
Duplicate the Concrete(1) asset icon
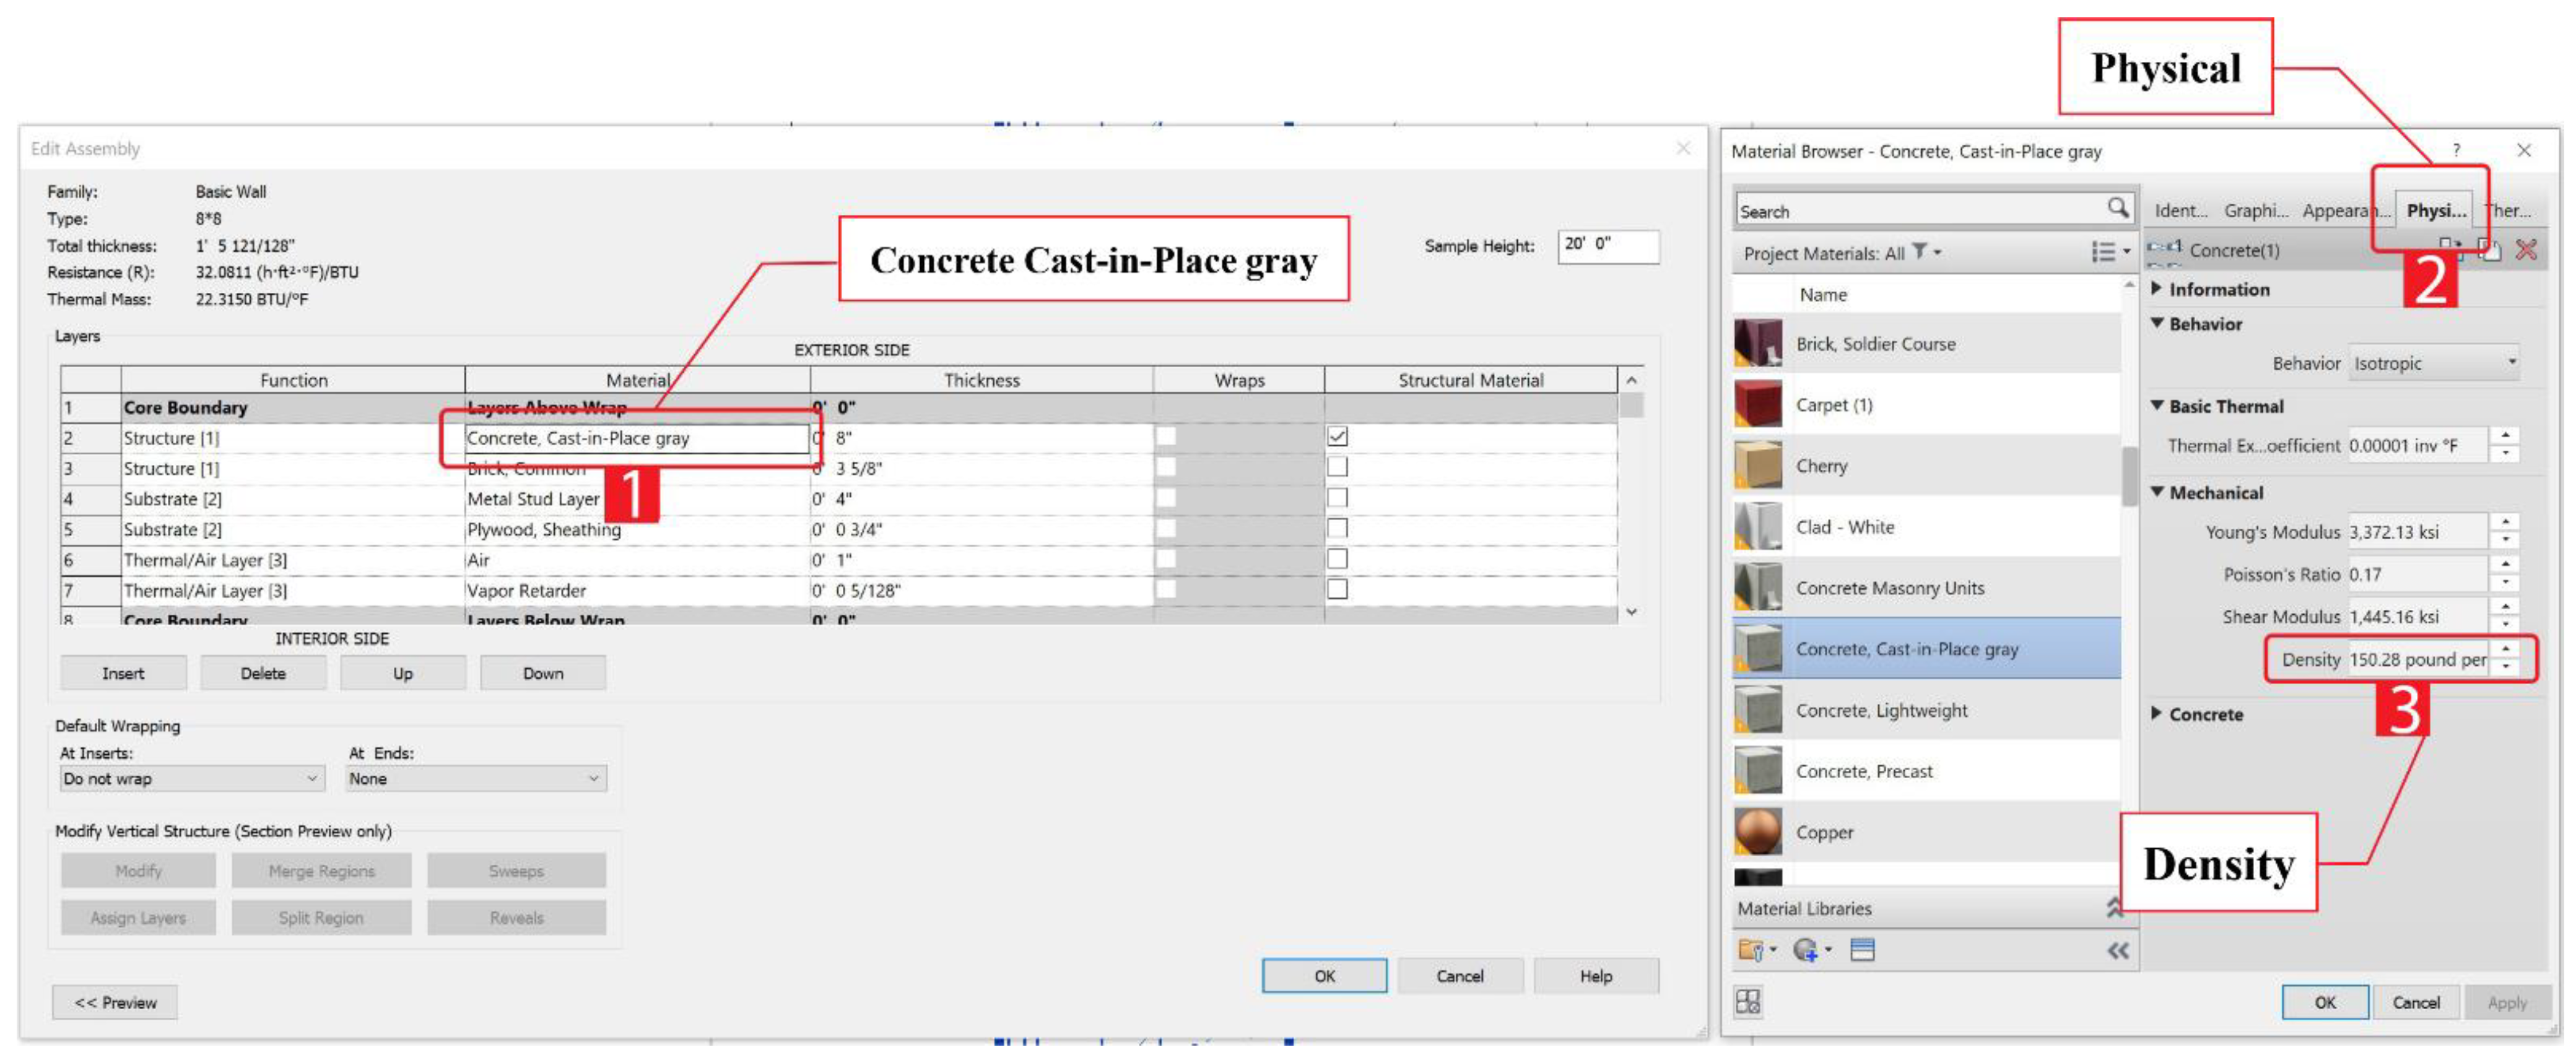click(2490, 250)
